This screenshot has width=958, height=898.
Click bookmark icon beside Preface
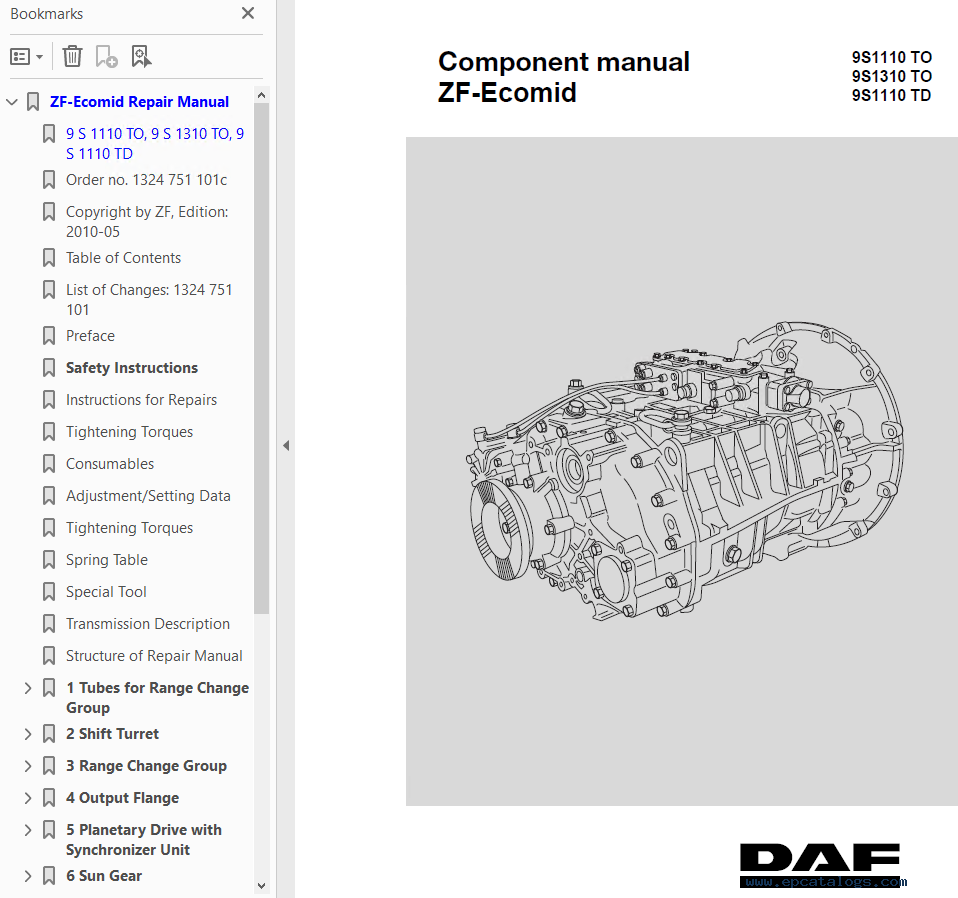pos(49,336)
